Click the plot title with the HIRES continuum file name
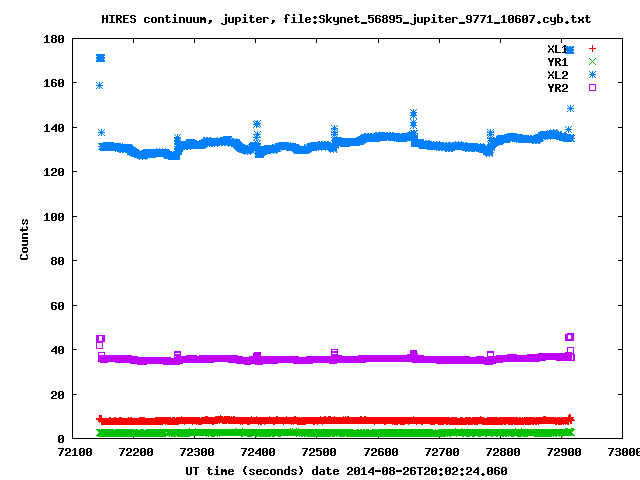Screen dimensions: 640x480 click(346, 19)
